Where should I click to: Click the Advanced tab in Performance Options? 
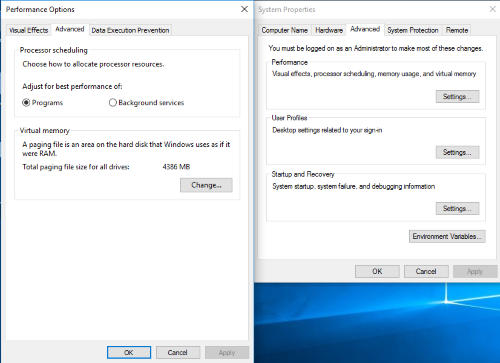pos(70,29)
